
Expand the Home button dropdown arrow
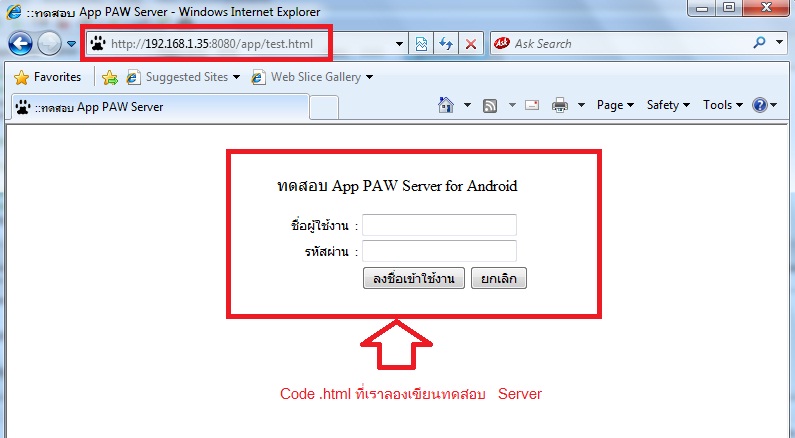click(x=467, y=105)
